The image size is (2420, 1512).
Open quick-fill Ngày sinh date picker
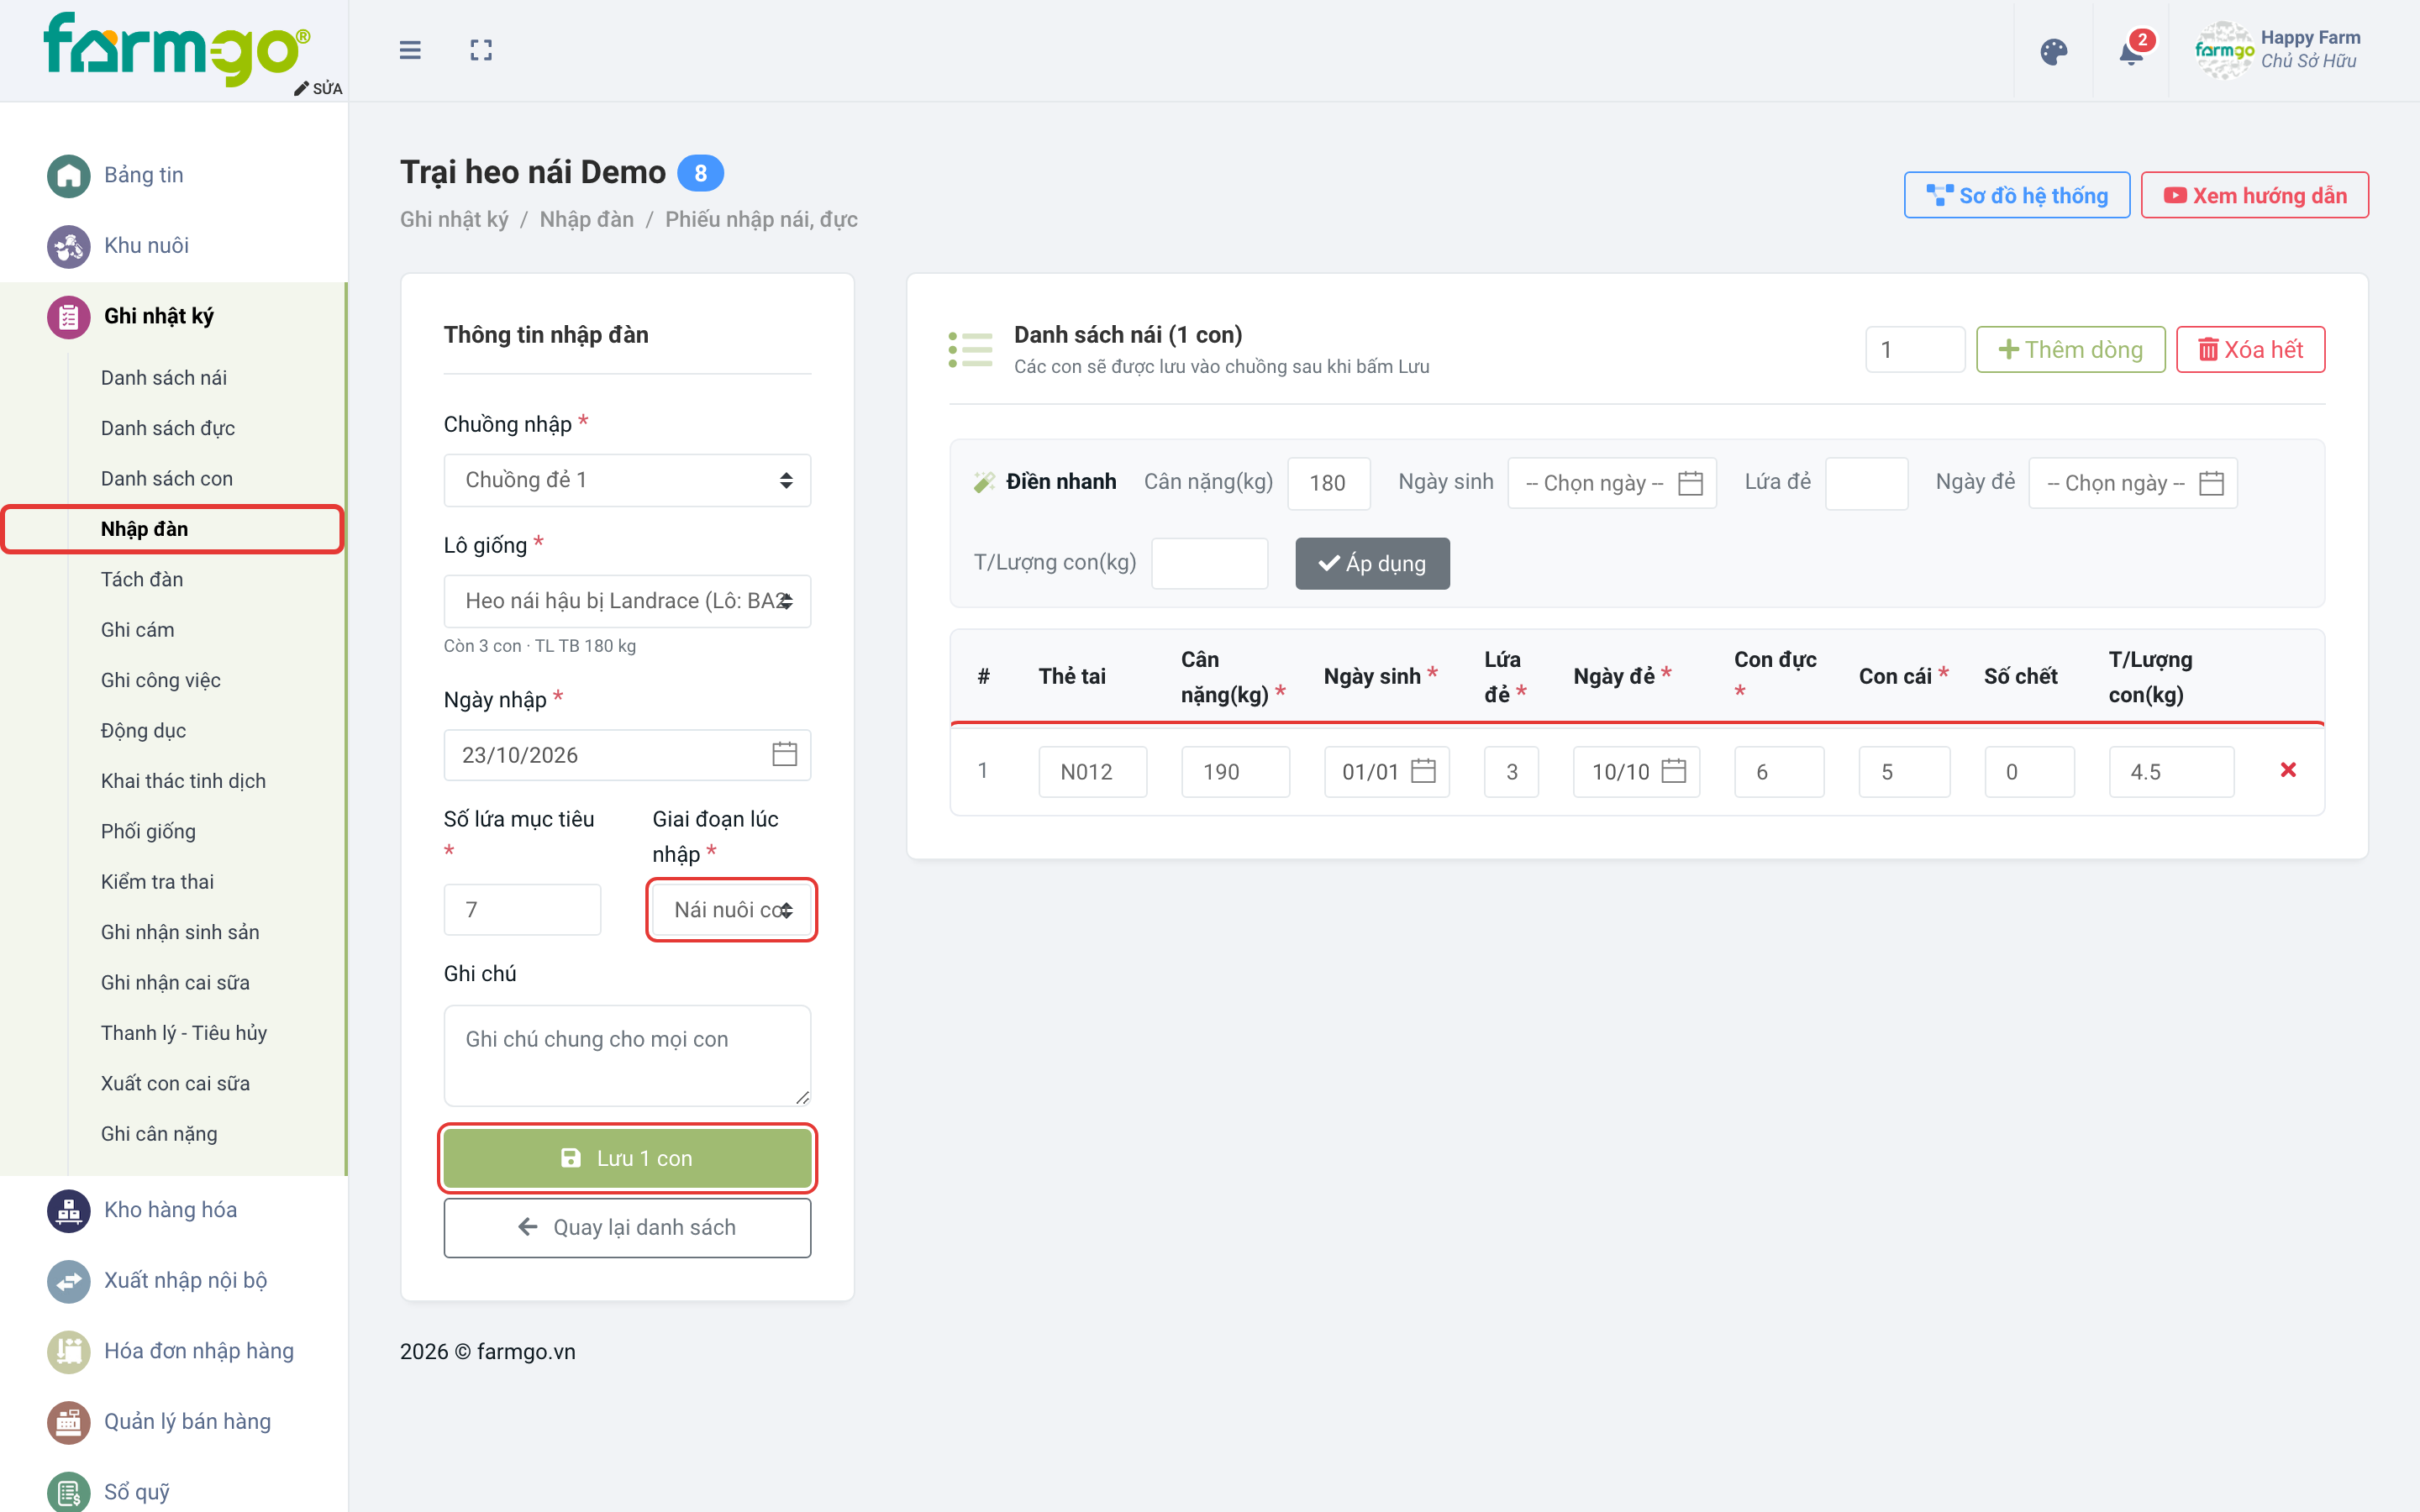1612,483
